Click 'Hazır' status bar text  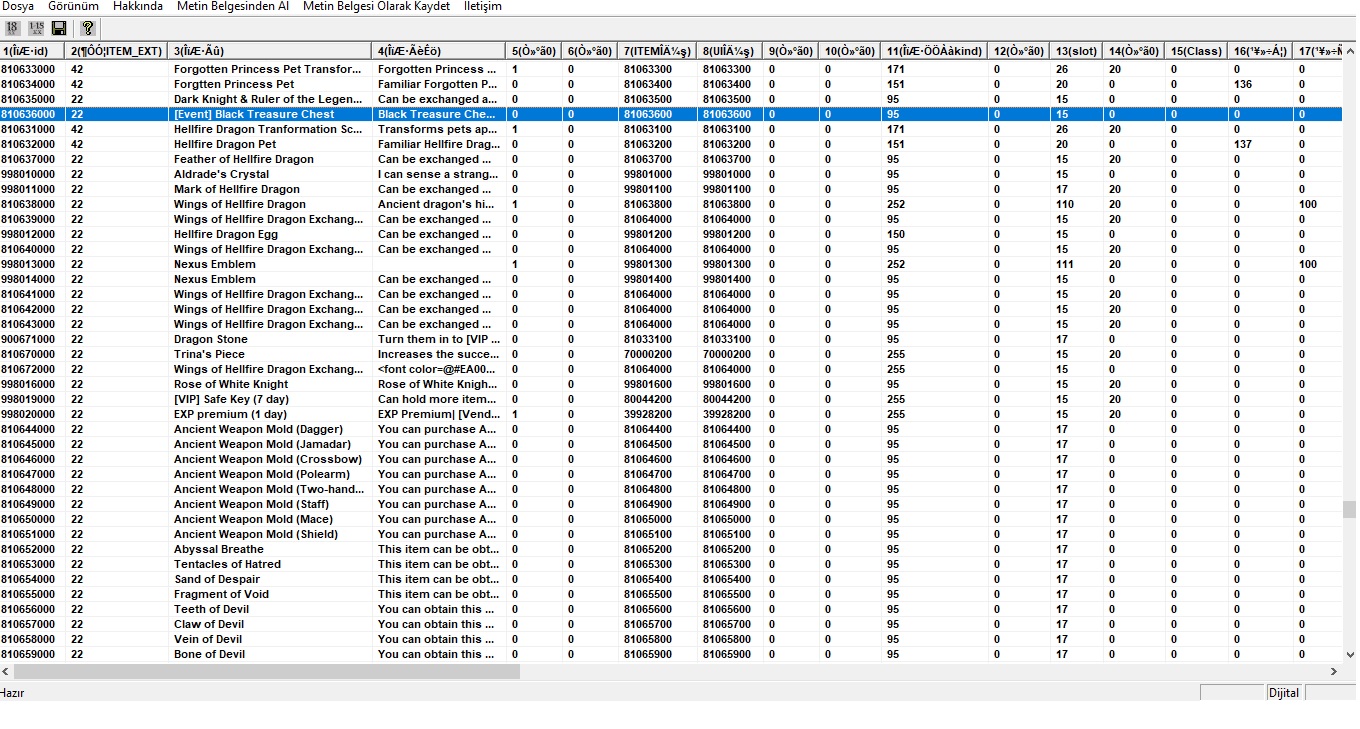point(12,693)
